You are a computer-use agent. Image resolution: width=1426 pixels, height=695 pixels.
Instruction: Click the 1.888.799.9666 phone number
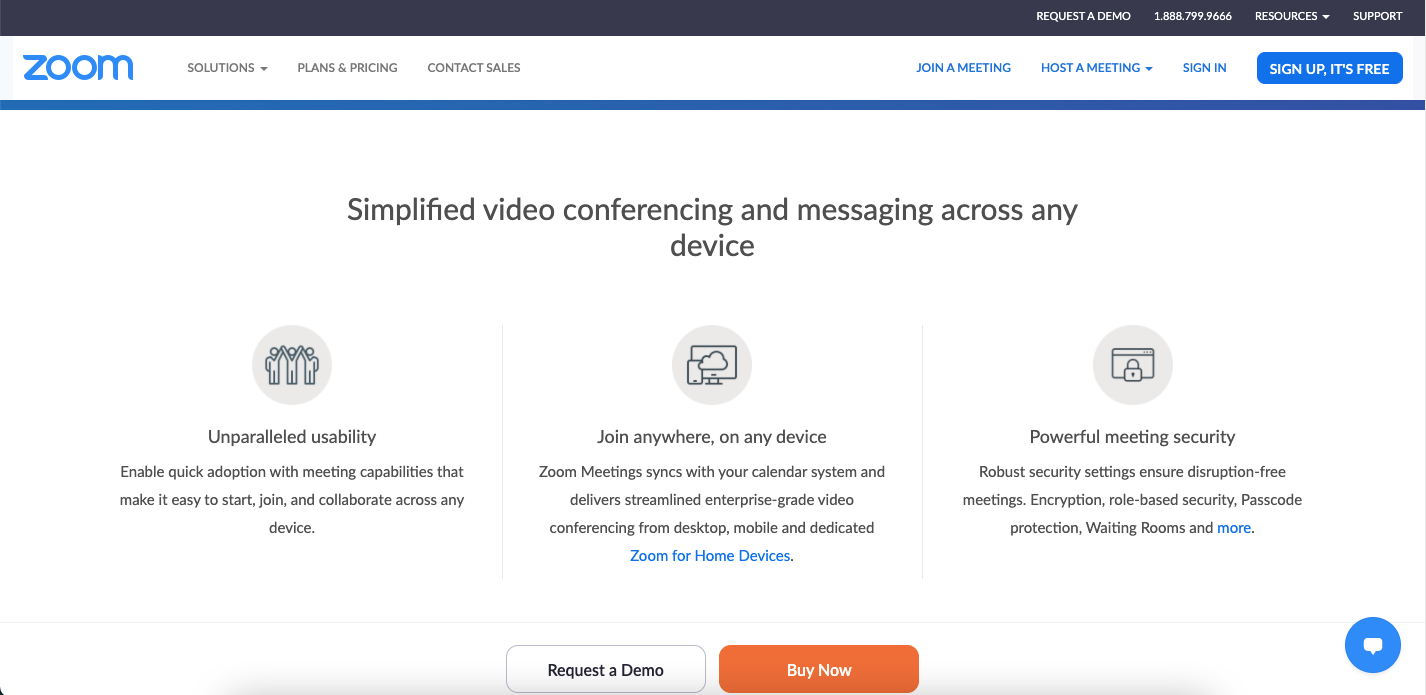(x=1192, y=16)
